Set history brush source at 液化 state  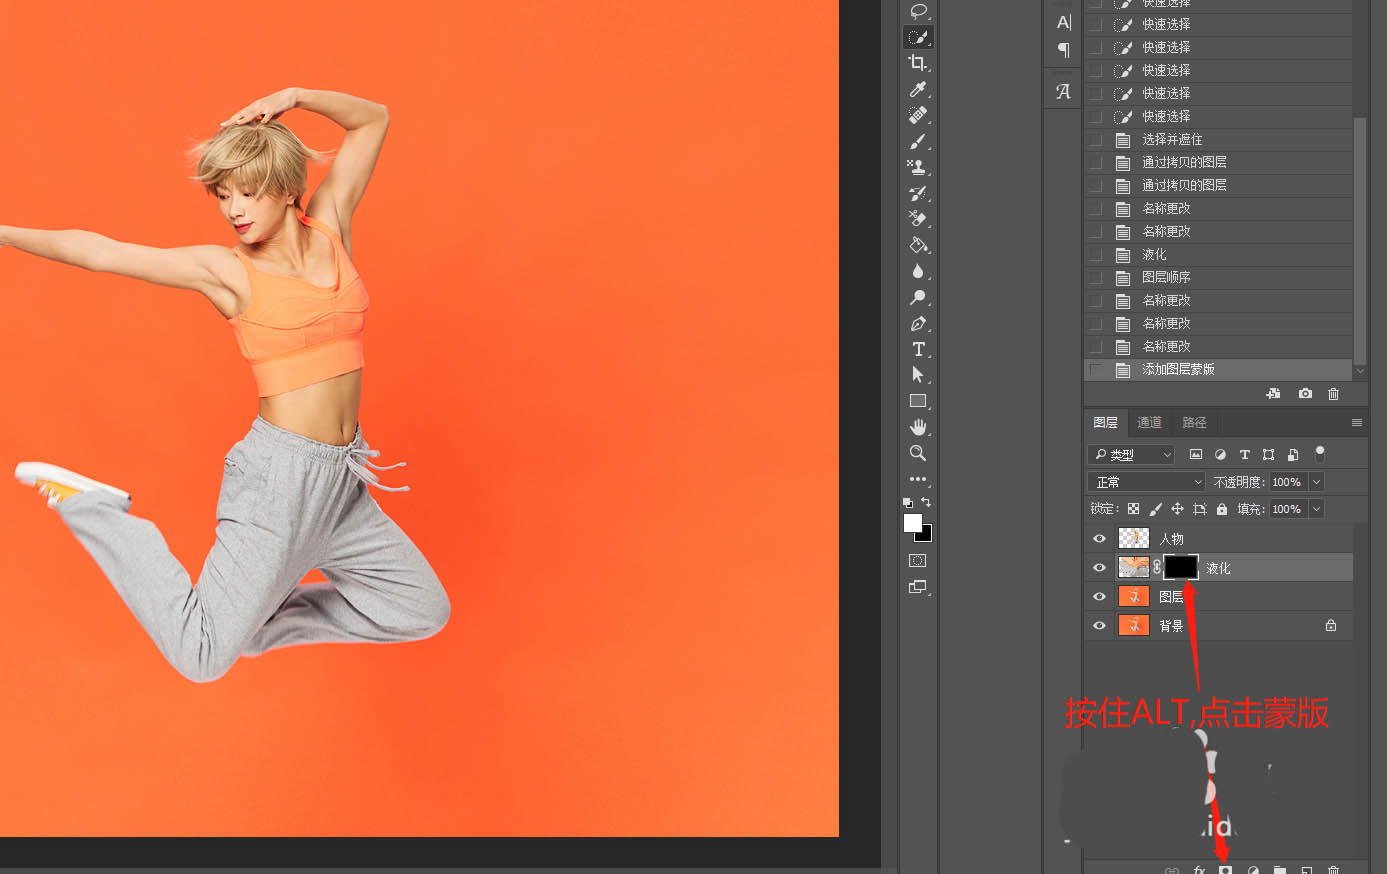pos(1096,254)
